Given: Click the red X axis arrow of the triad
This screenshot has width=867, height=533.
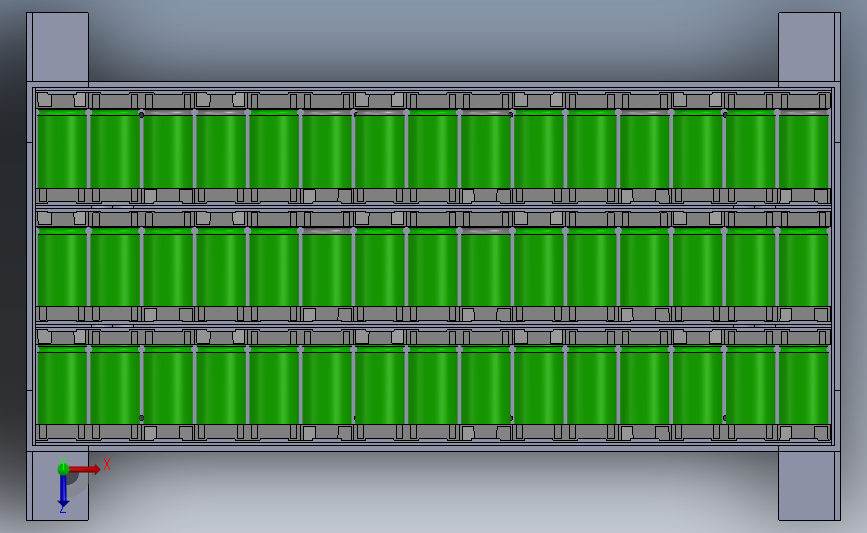Looking at the screenshot, I should coord(84,469).
